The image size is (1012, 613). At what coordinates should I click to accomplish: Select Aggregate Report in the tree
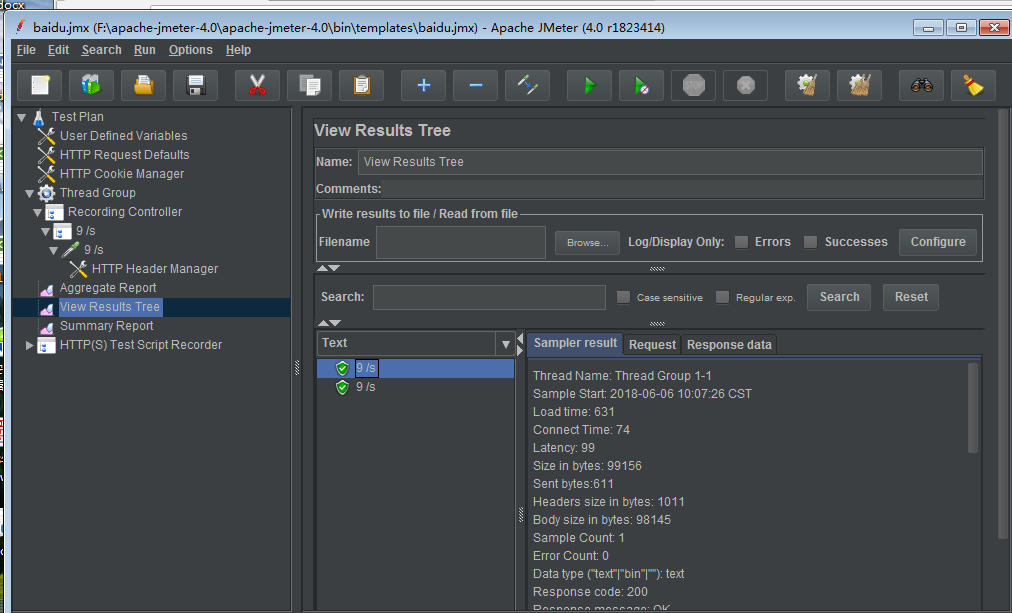pos(108,288)
